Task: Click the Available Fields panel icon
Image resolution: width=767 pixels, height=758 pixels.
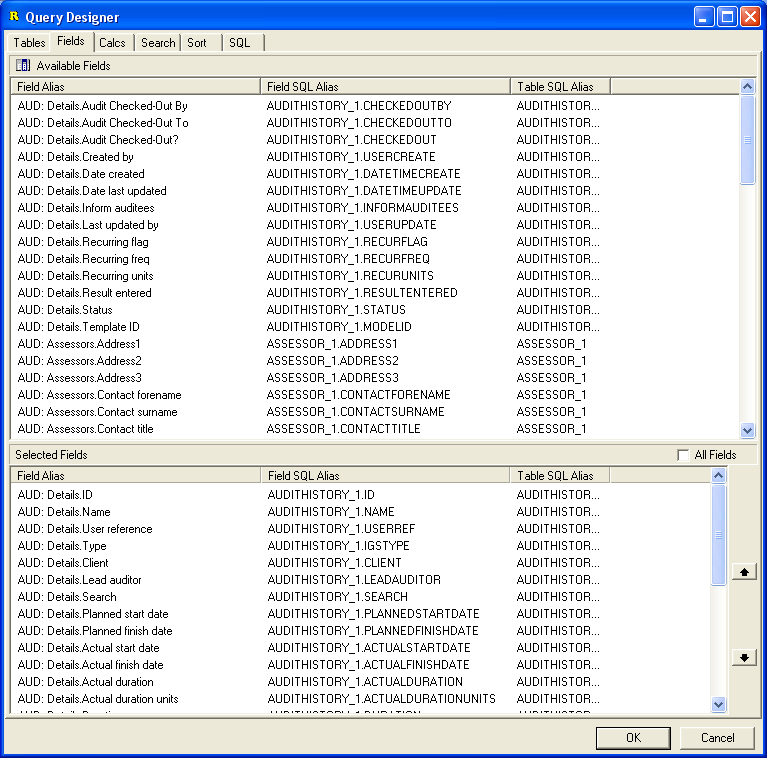Action: click(x=23, y=65)
